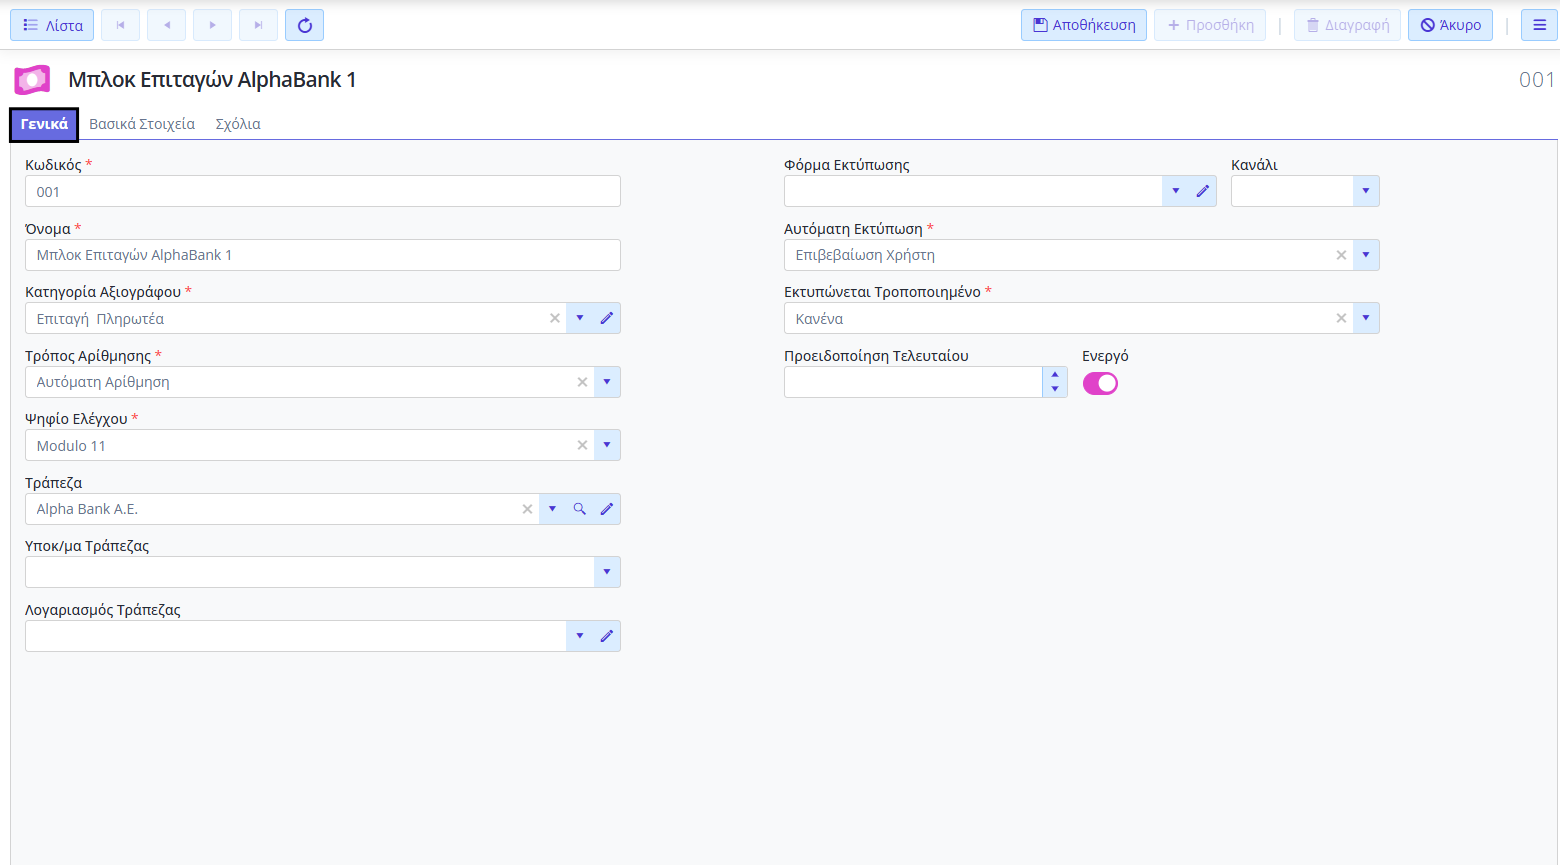Image resolution: width=1560 pixels, height=865 pixels.
Task: Edit the Λογαριασμός Τράπεζας with pencil icon
Action: [x=606, y=636]
